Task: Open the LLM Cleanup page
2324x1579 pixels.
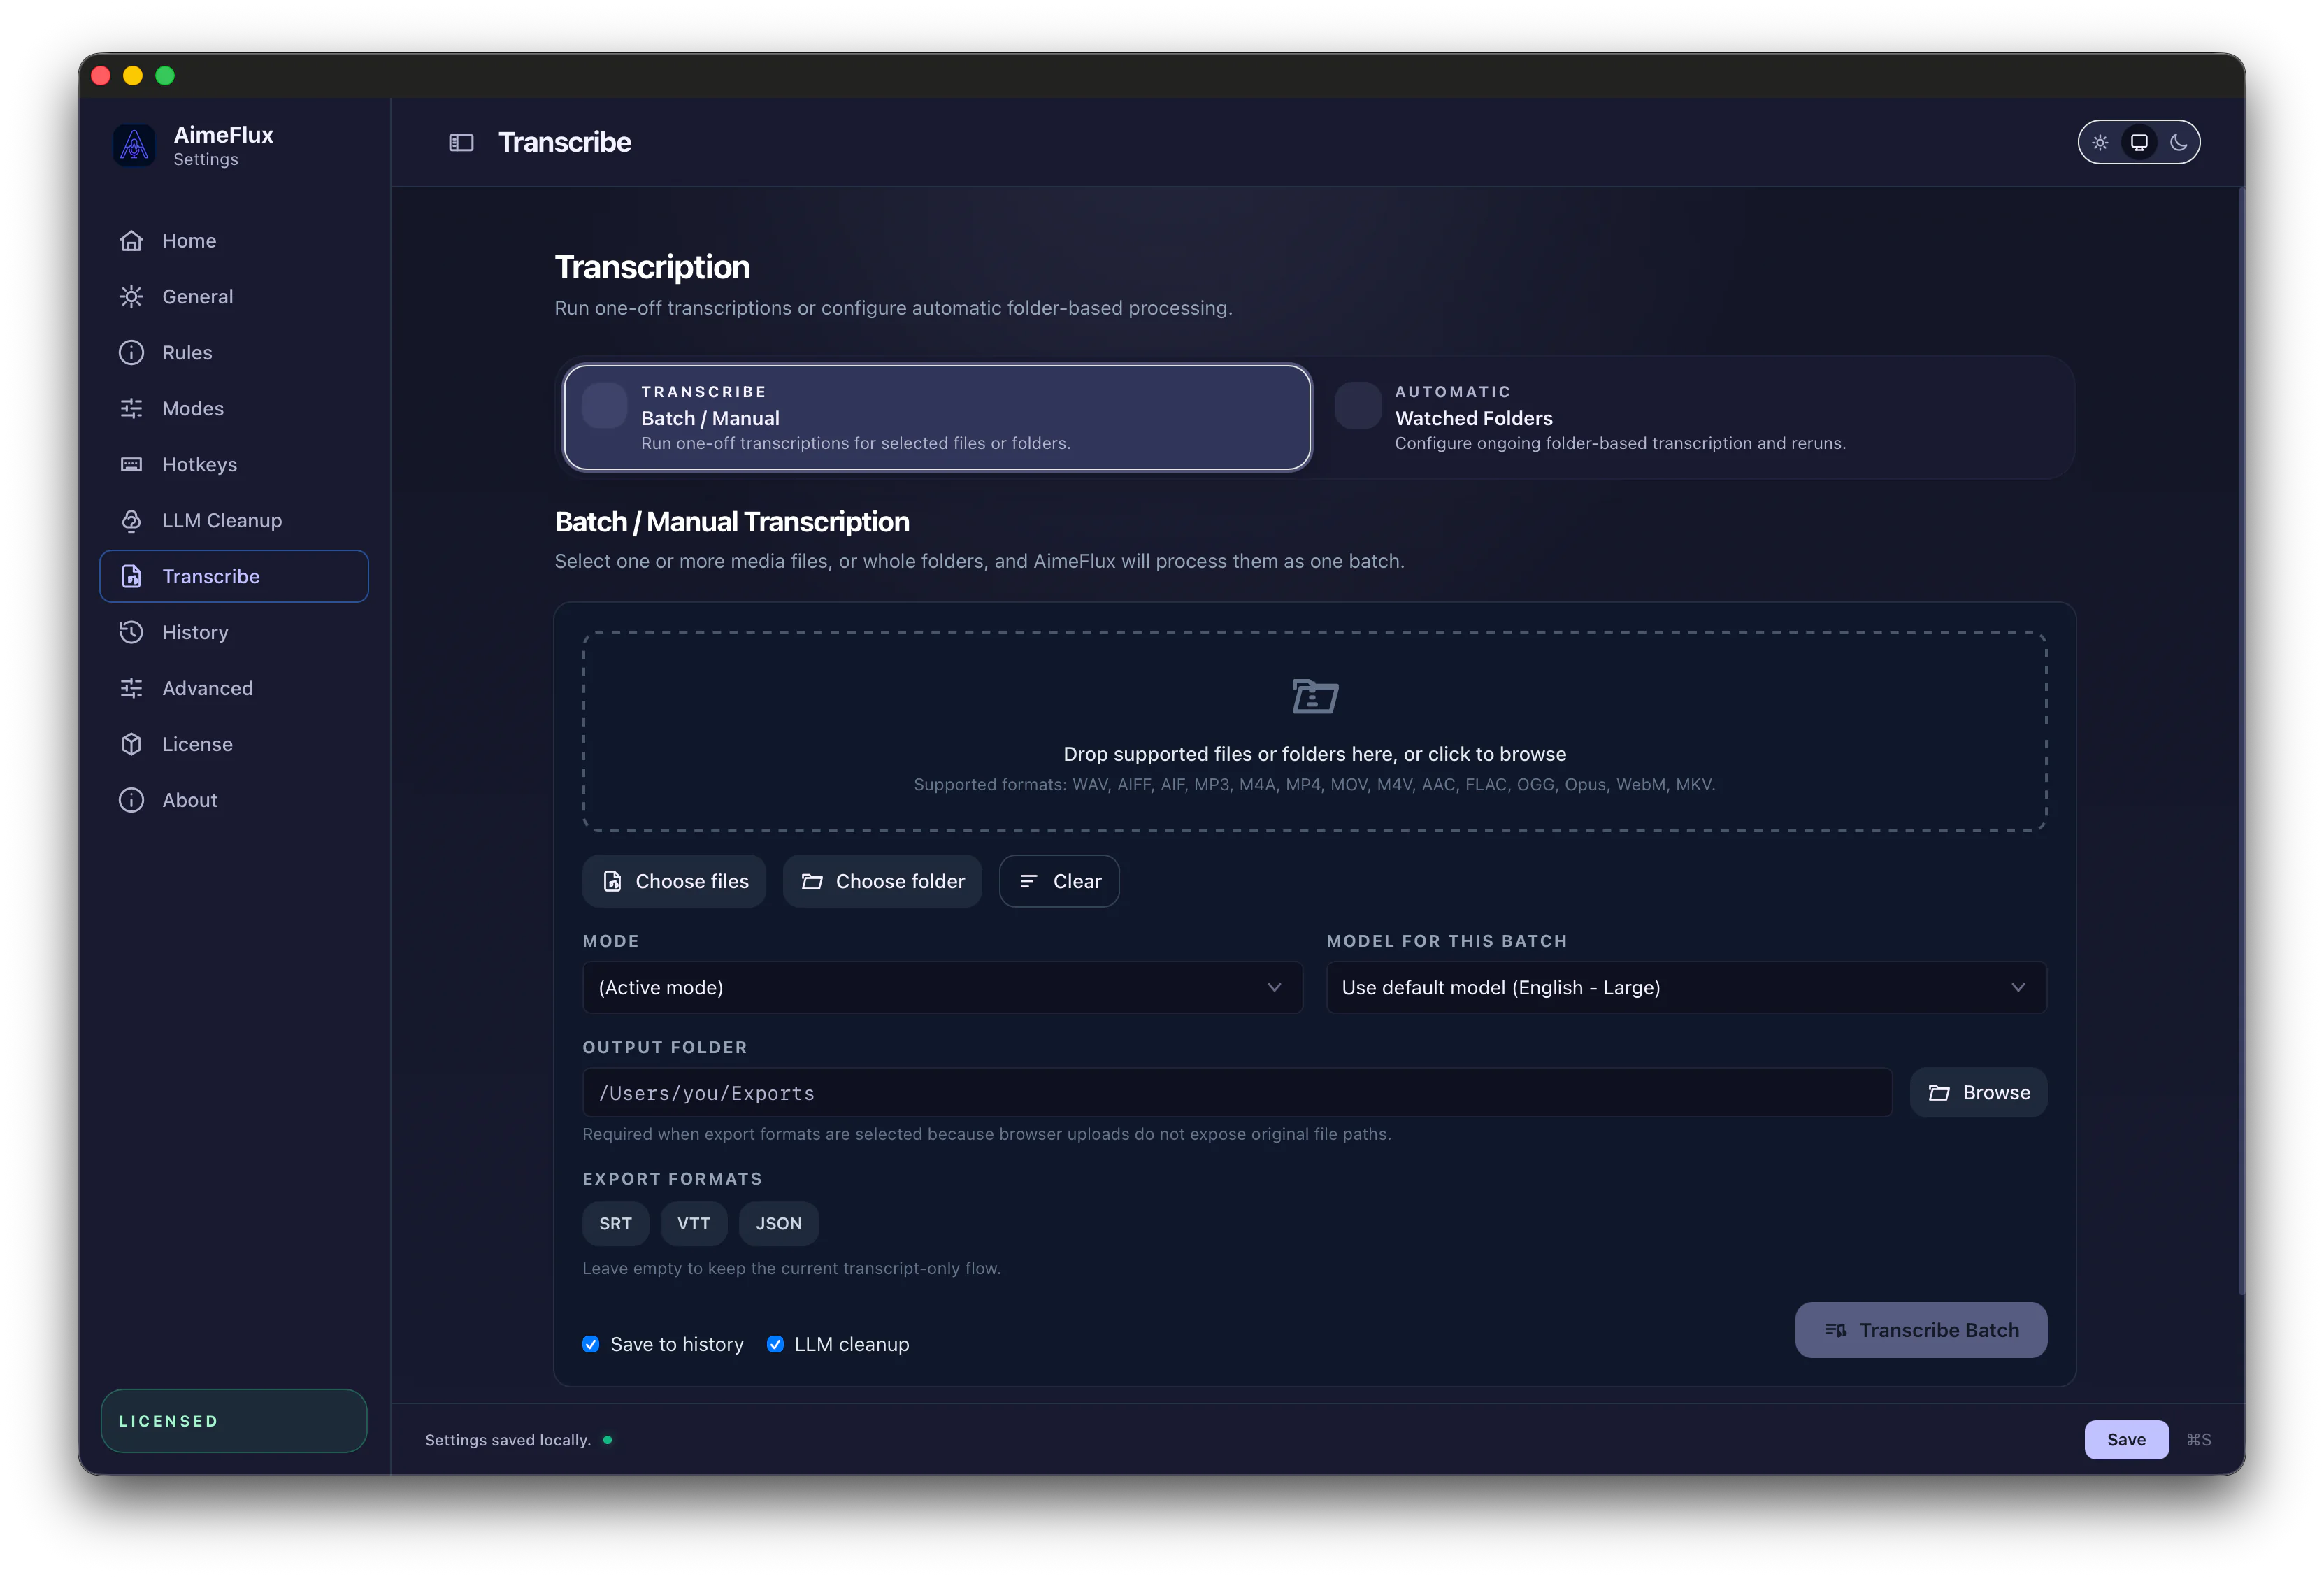Action: [234, 521]
